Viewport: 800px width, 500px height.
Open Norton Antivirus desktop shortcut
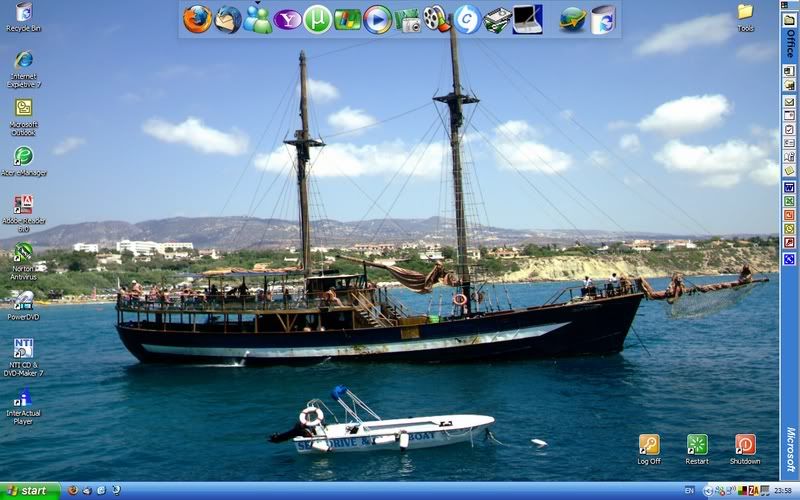point(22,253)
